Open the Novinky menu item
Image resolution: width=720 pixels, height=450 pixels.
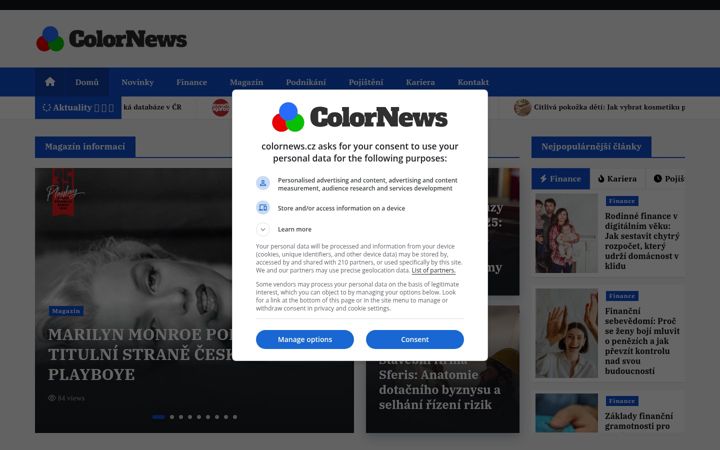[x=137, y=82]
